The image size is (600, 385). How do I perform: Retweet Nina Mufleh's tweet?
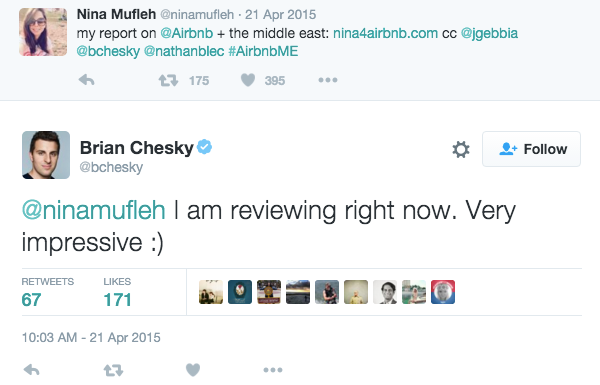168,80
